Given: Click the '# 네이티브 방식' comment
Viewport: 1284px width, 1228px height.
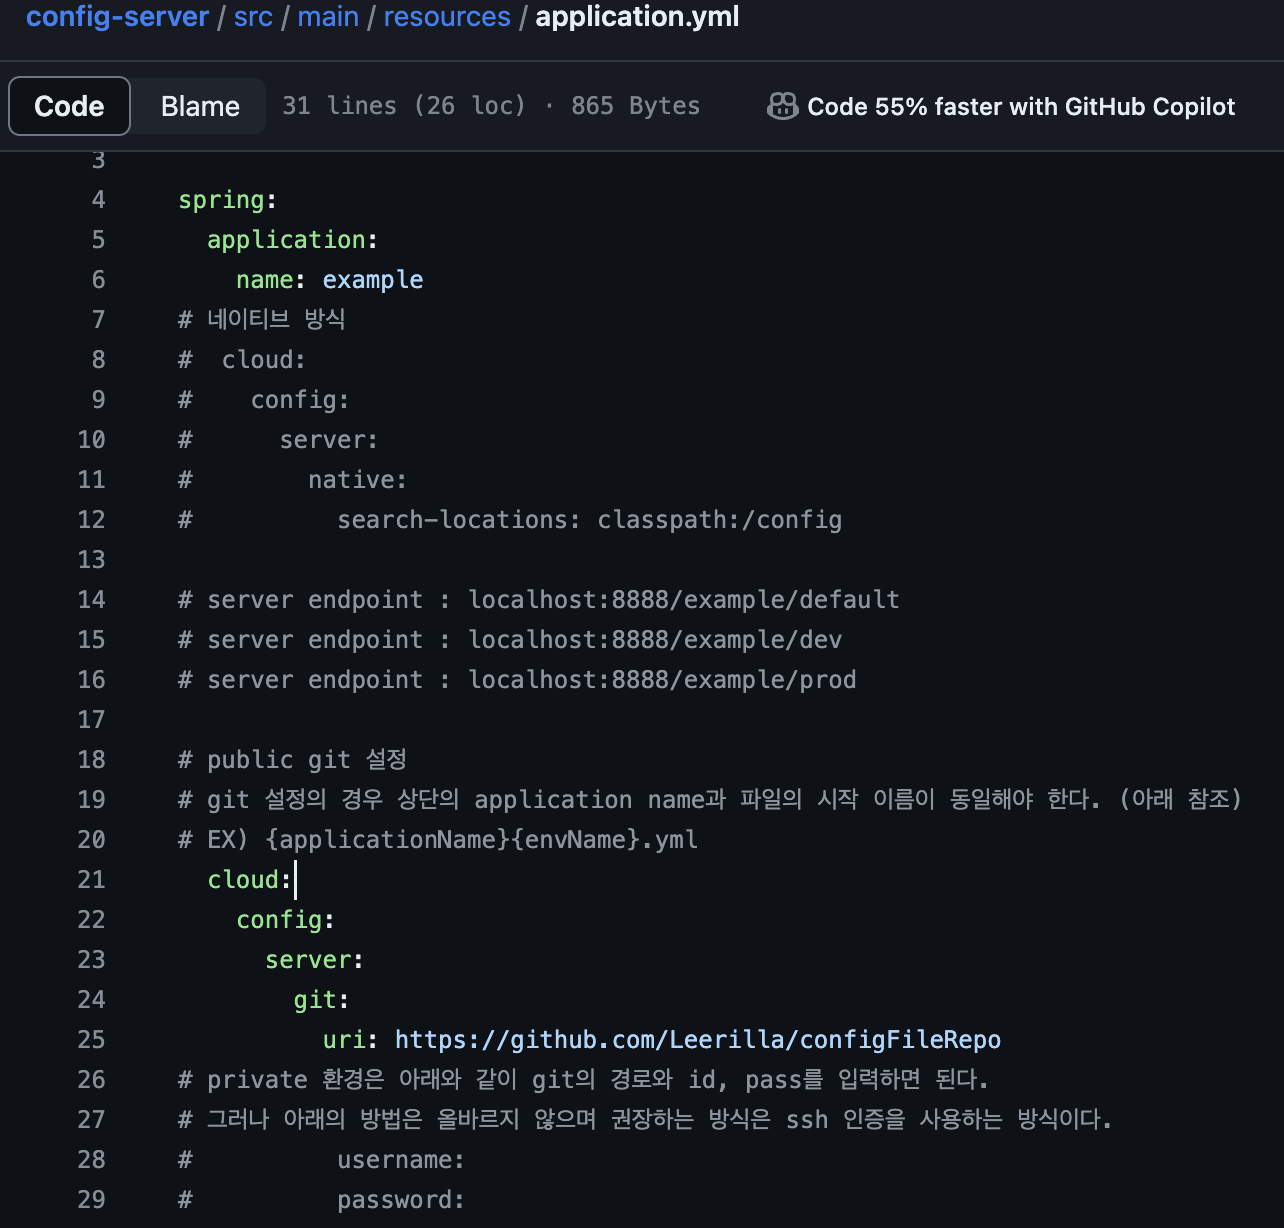Looking at the screenshot, I should (262, 320).
